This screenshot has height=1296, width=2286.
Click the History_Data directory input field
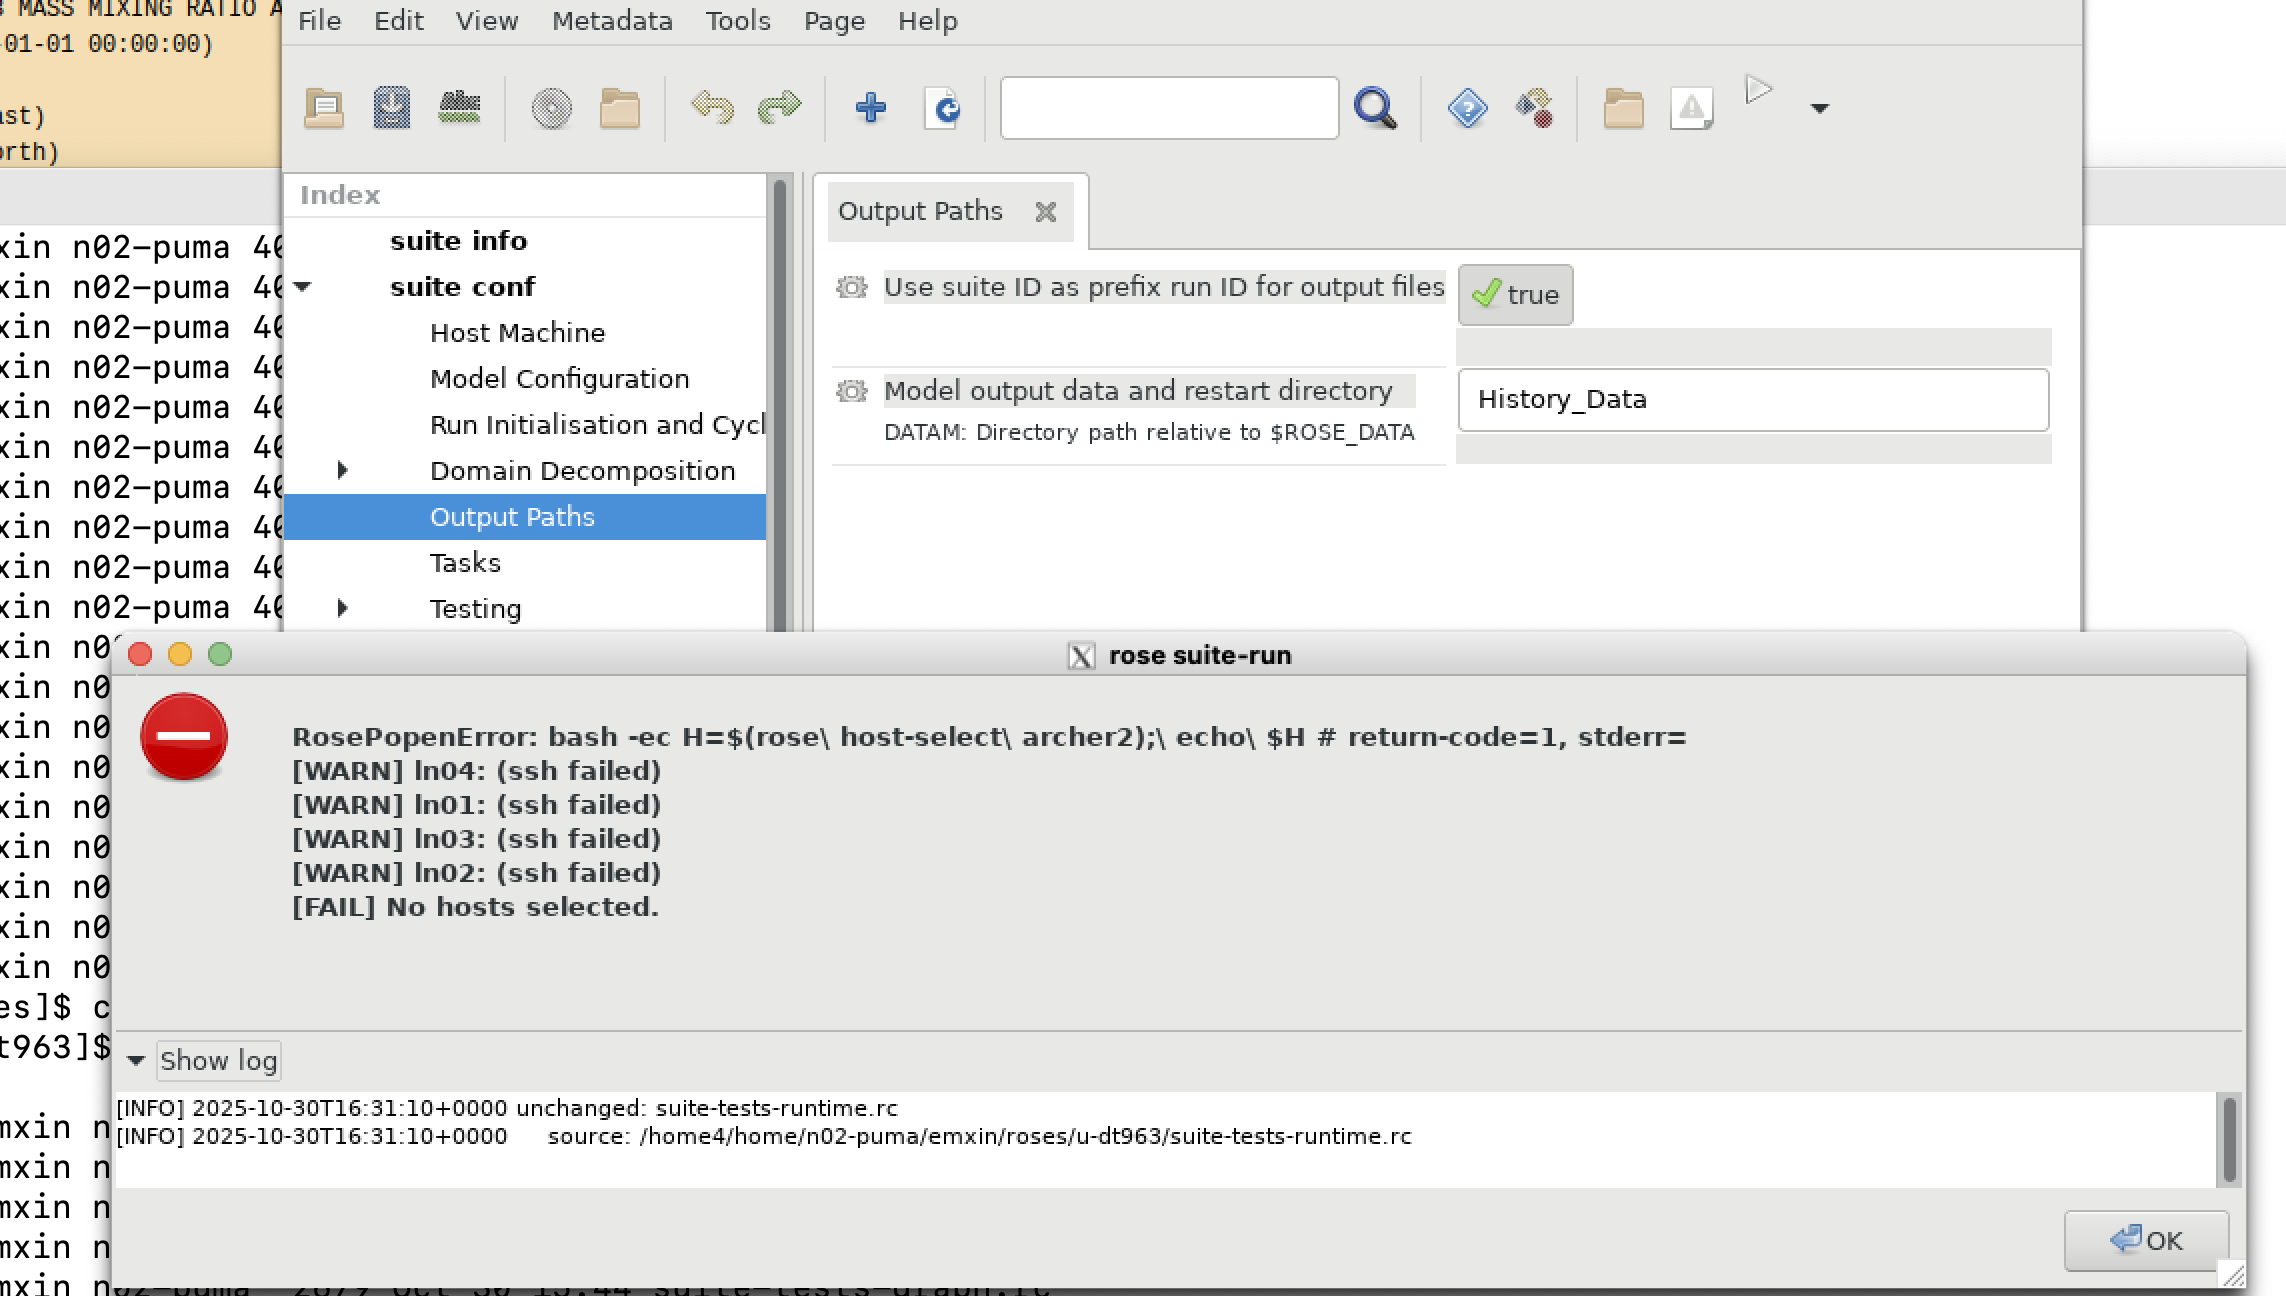point(1752,400)
